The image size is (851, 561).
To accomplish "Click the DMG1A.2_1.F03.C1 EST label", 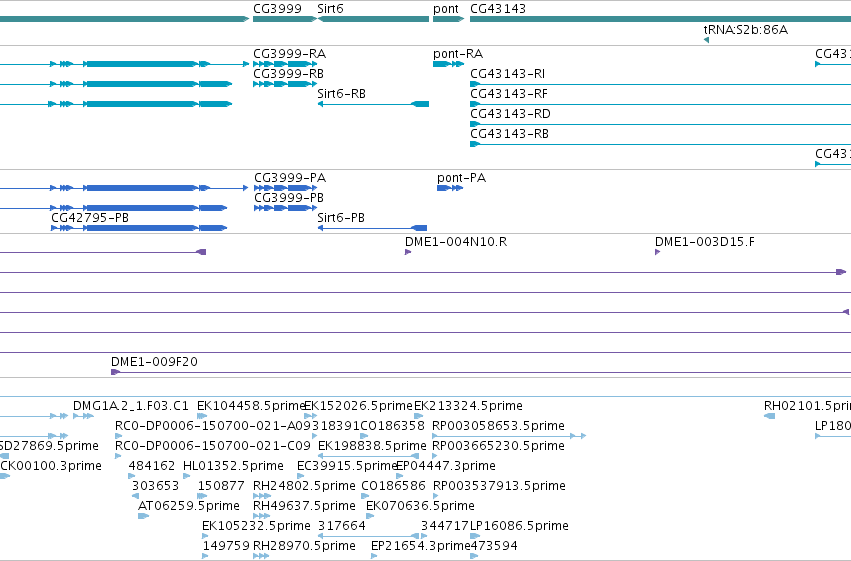I will (131, 406).
